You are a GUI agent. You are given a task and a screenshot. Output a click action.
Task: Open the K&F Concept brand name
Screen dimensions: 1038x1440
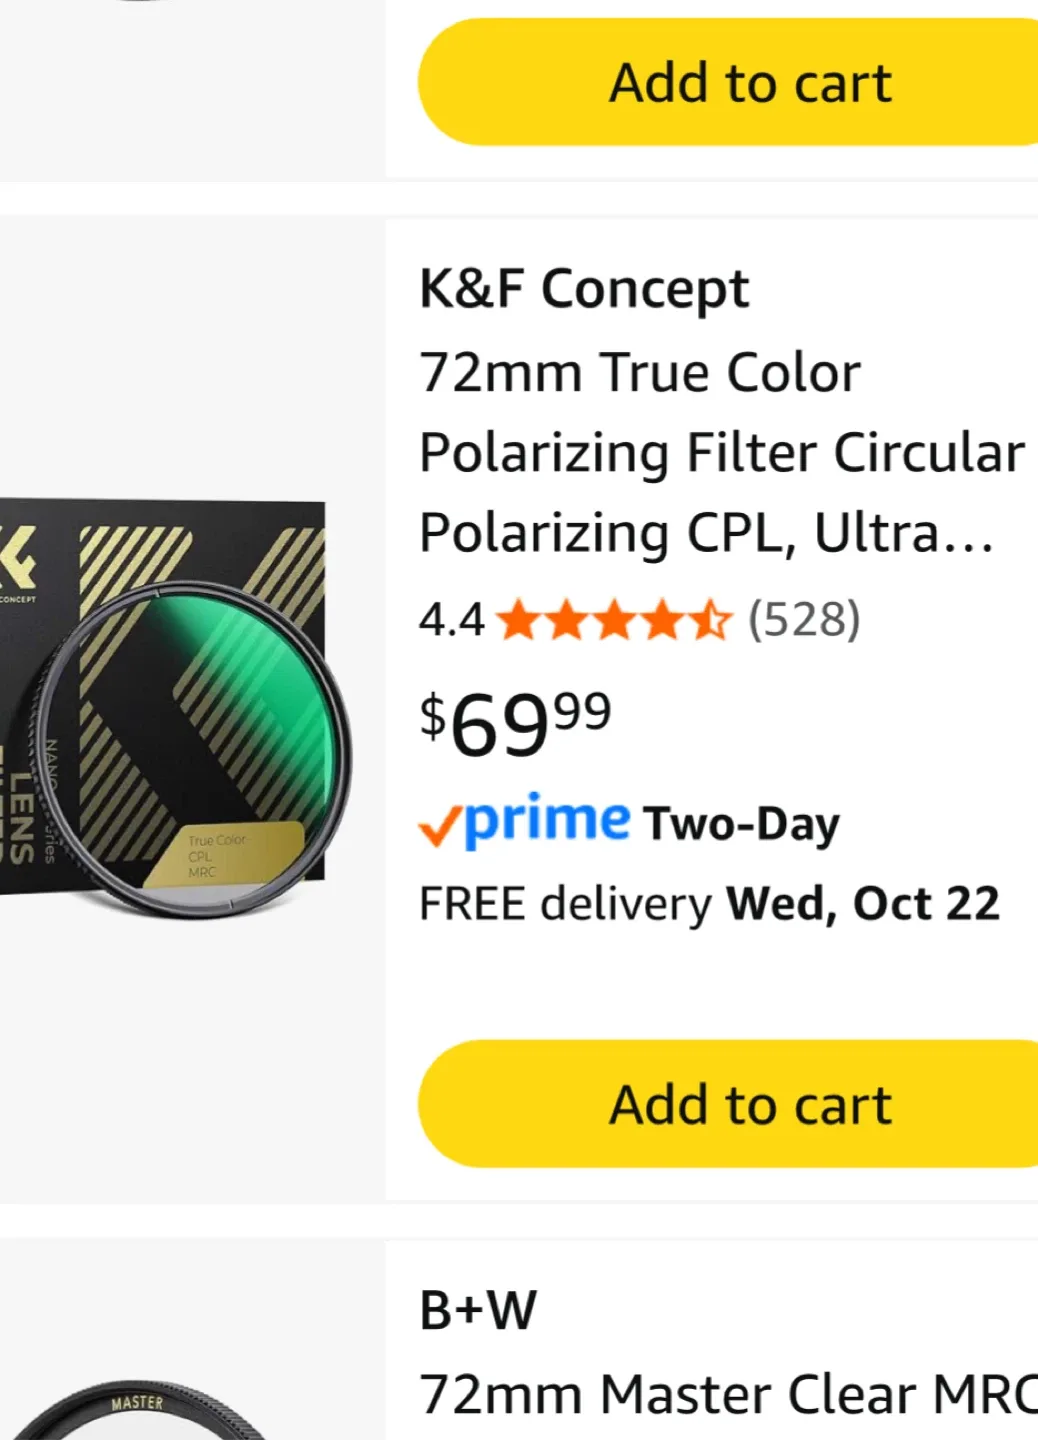pyautogui.click(x=583, y=289)
